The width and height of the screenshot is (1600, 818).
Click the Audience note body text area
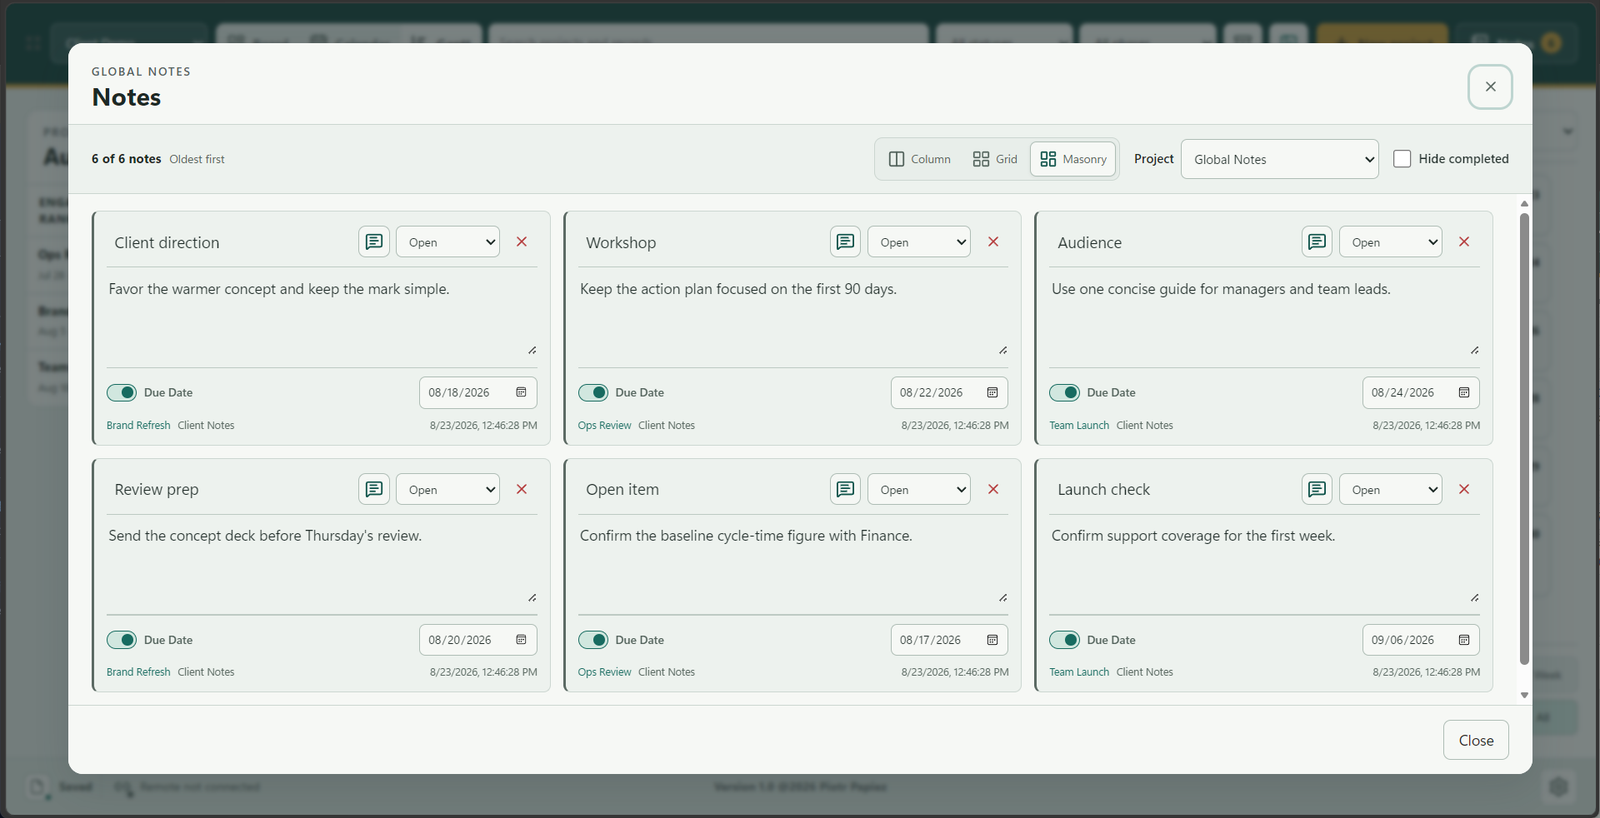(x=1264, y=315)
